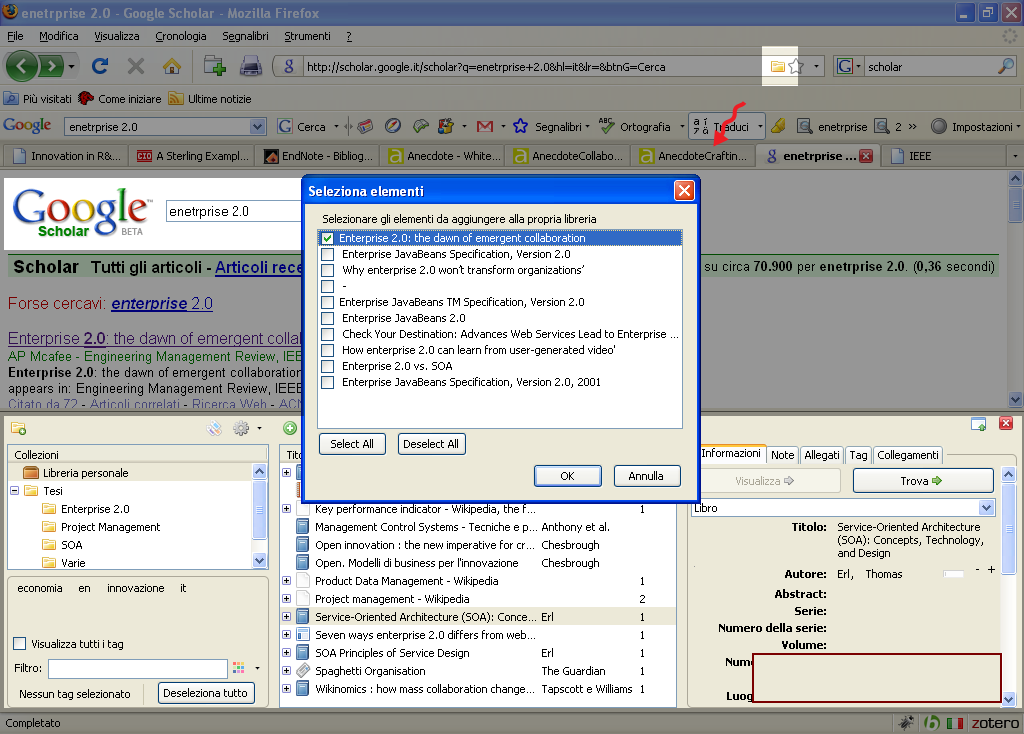Image resolution: width=1024 pixels, height=734 pixels.
Task: Expand the 'Wikinomics' item row
Action: (x=286, y=688)
